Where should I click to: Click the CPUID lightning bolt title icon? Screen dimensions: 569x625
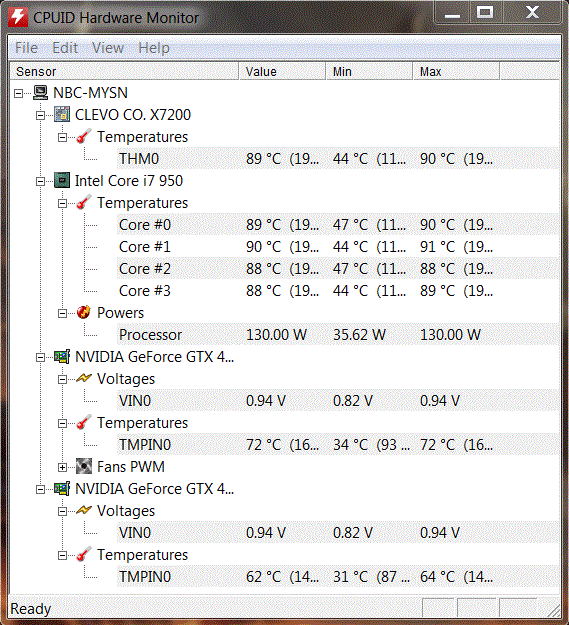coord(18,17)
